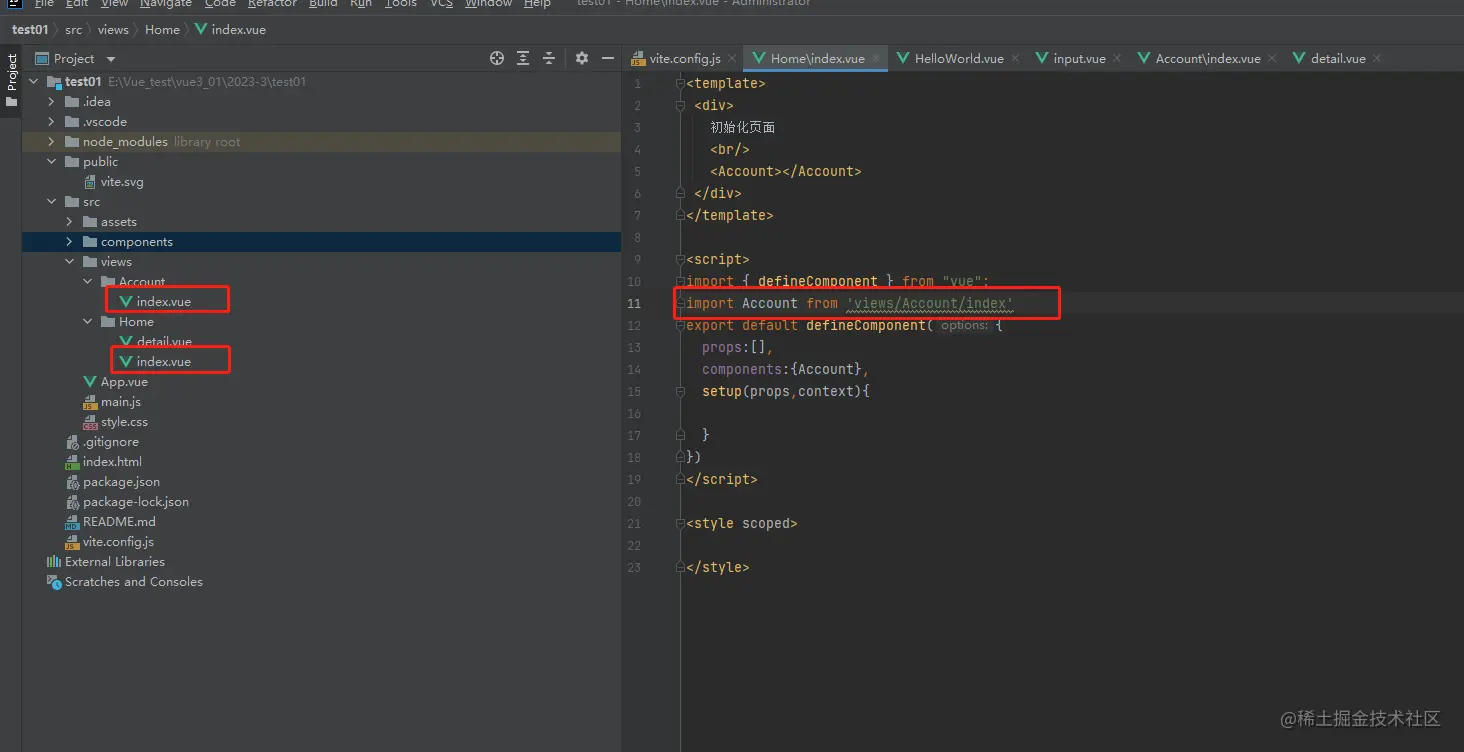Click the 'views/Account/index' import path string
Image resolution: width=1464 pixels, height=752 pixels.
pyautogui.click(x=930, y=303)
